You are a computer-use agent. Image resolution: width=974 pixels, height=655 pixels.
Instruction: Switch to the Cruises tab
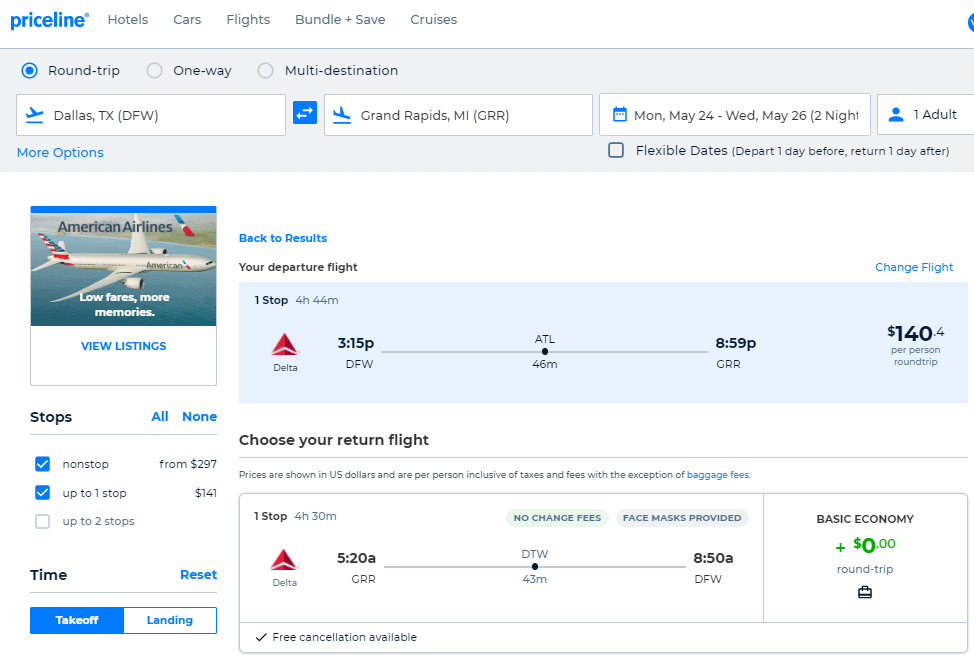[433, 19]
